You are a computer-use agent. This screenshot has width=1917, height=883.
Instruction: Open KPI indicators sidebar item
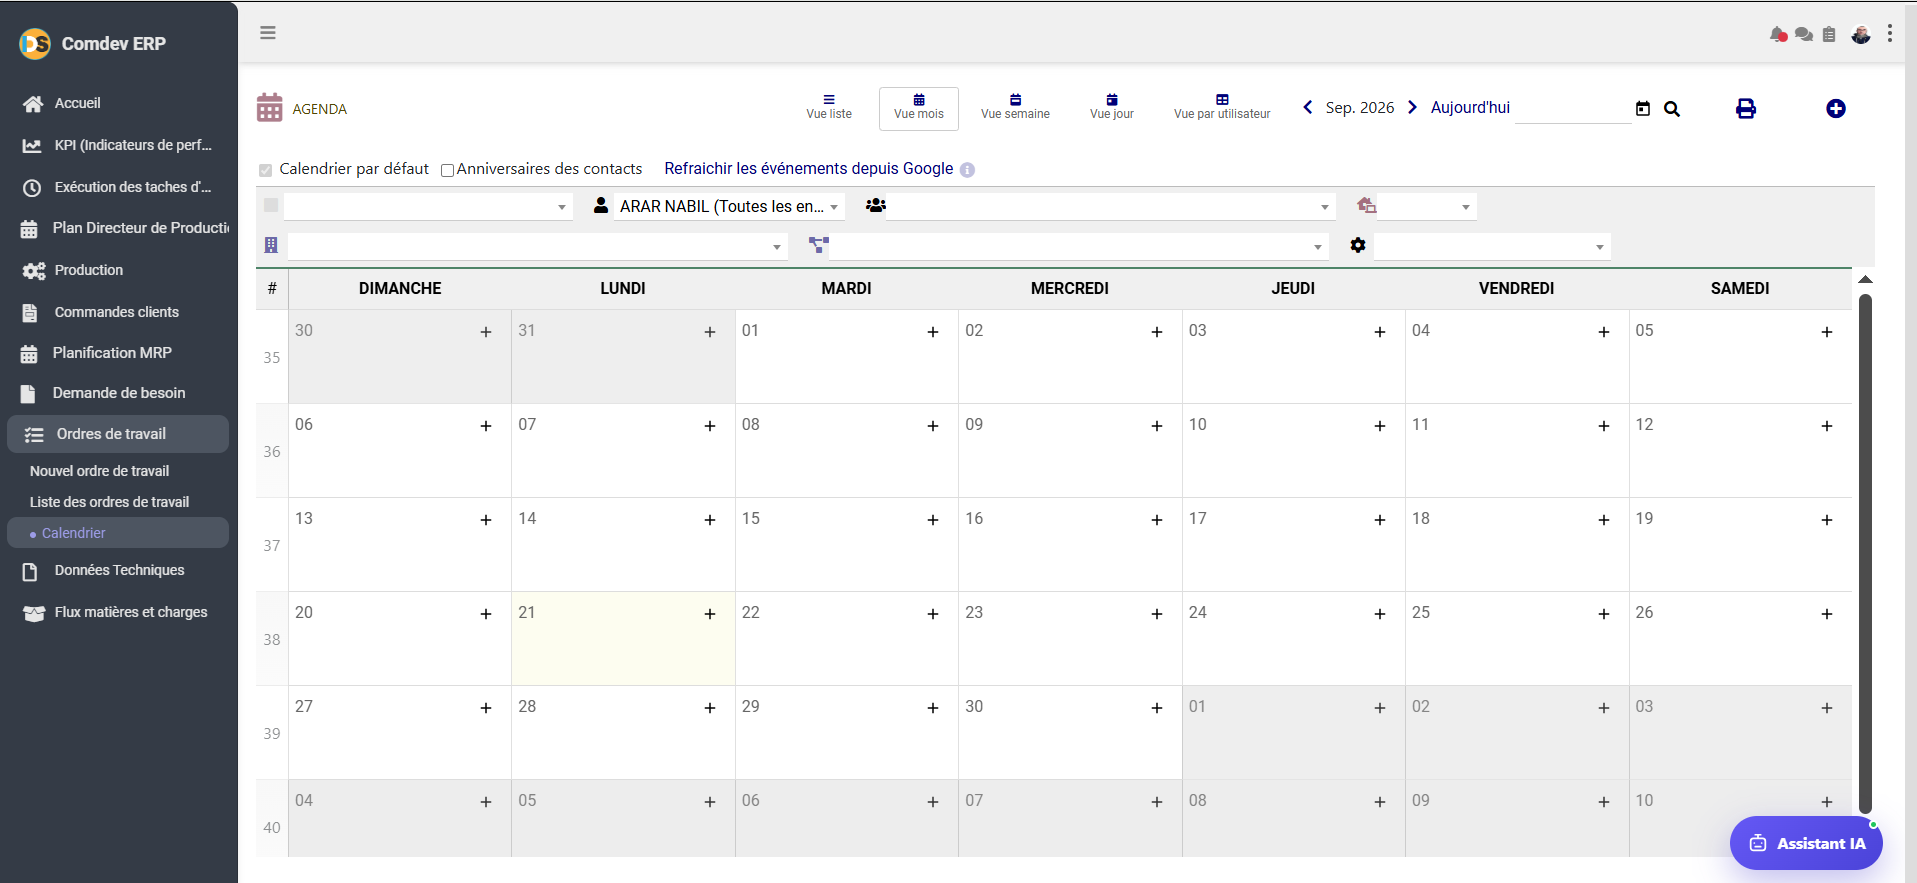click(118, 145)
